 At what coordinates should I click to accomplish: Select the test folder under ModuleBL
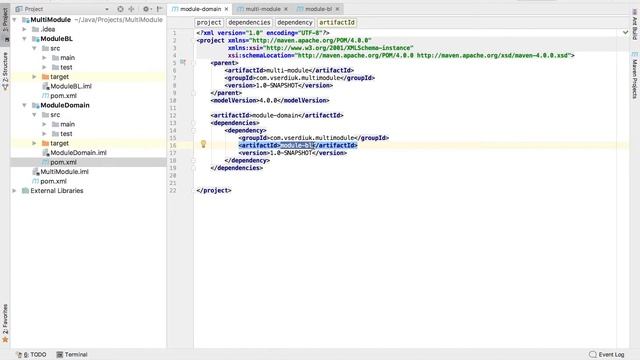pyautogui.click(x=66, y=67)
